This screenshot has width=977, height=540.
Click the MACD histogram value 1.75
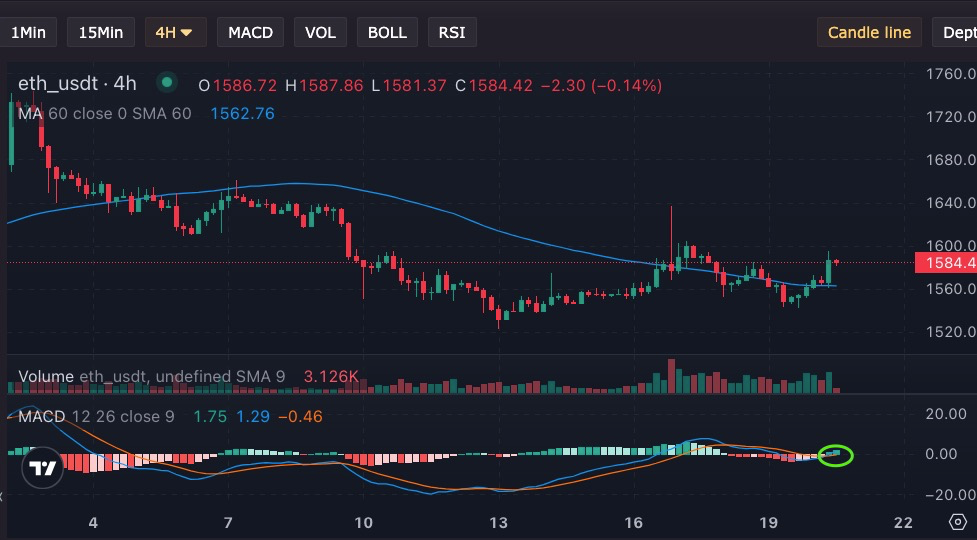click(x=210, y=416)
